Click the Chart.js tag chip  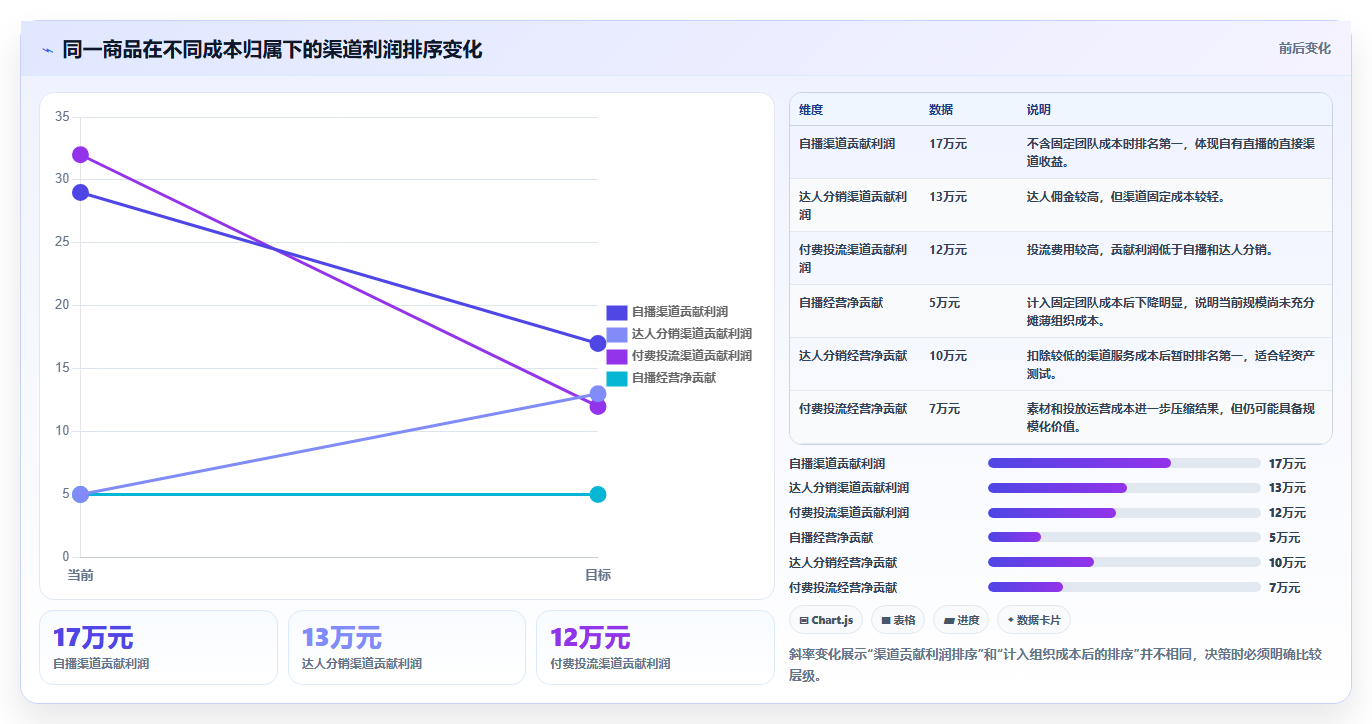826,620
